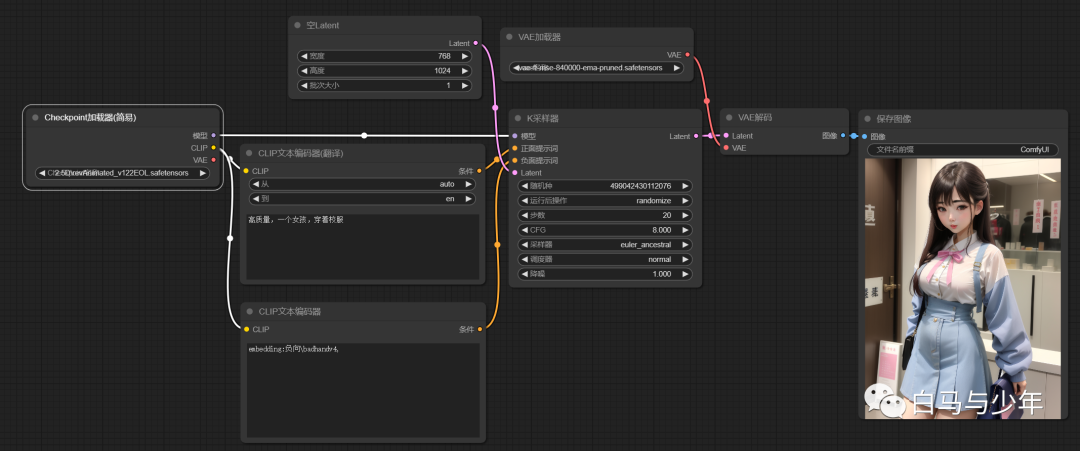Click the generated girl image preview
The height and width of the screenshot is (451, 1080).
pyautogui.click(x=961, y=290)
